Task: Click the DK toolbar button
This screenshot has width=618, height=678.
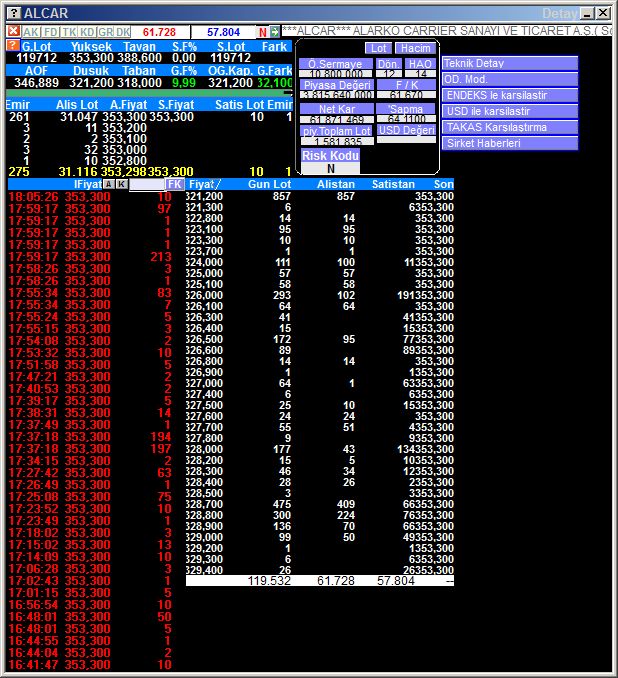Action: [x=123, y=32]
